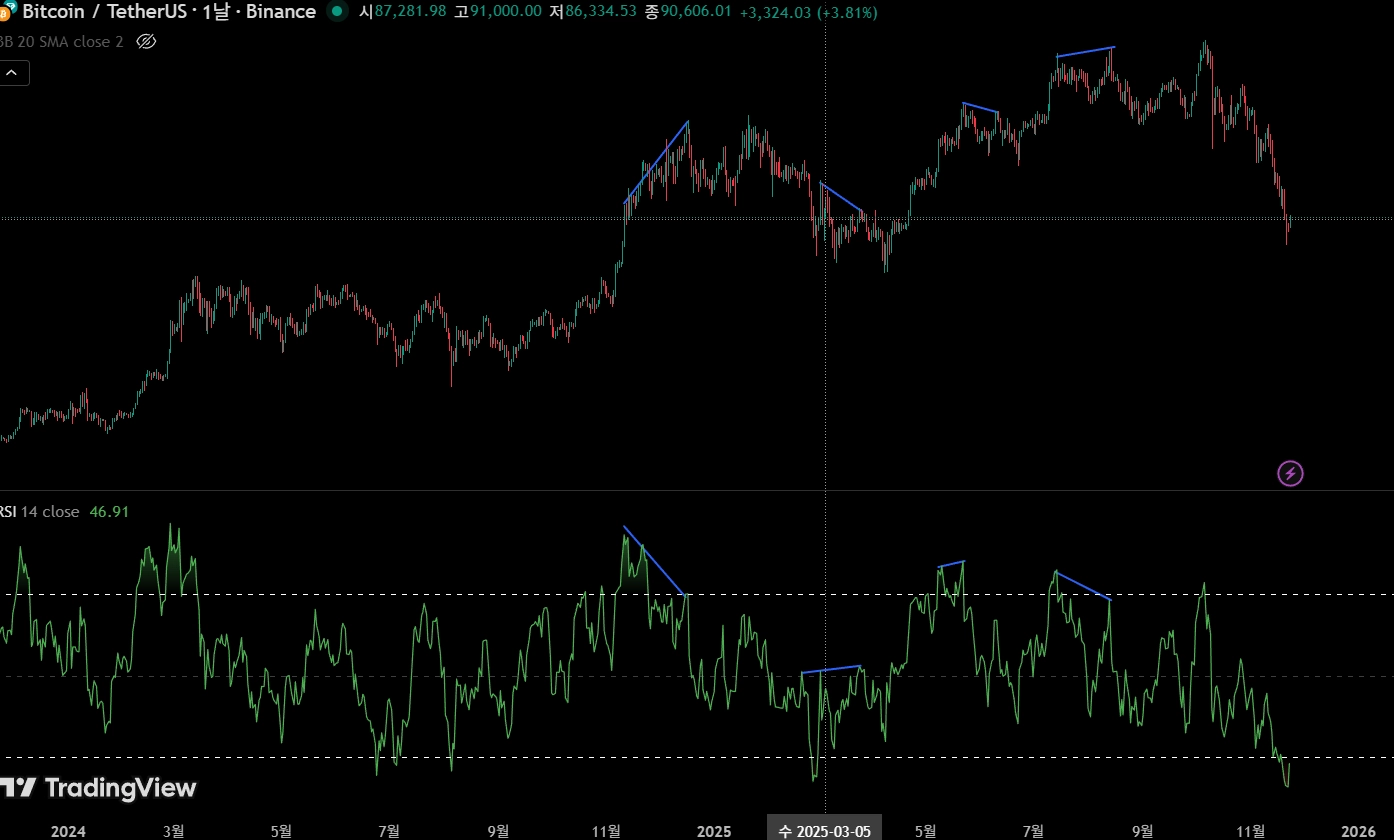Select the BB 20 SMA close 2 legend
The image size is (1394, 840).
coord(62,42)
